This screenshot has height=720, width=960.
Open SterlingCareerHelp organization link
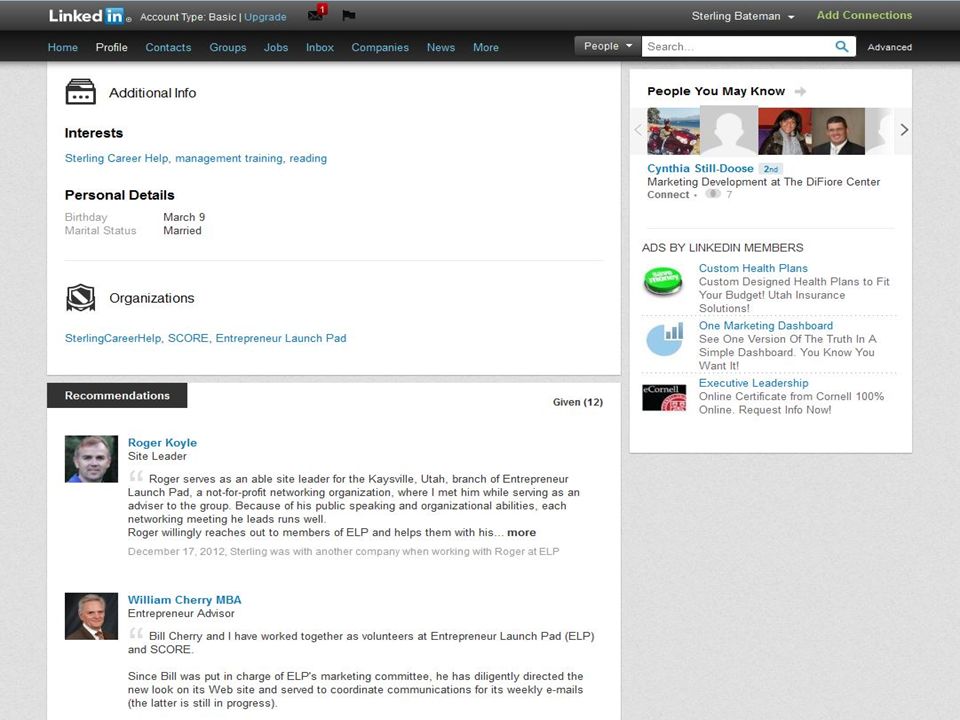(113, 338)
